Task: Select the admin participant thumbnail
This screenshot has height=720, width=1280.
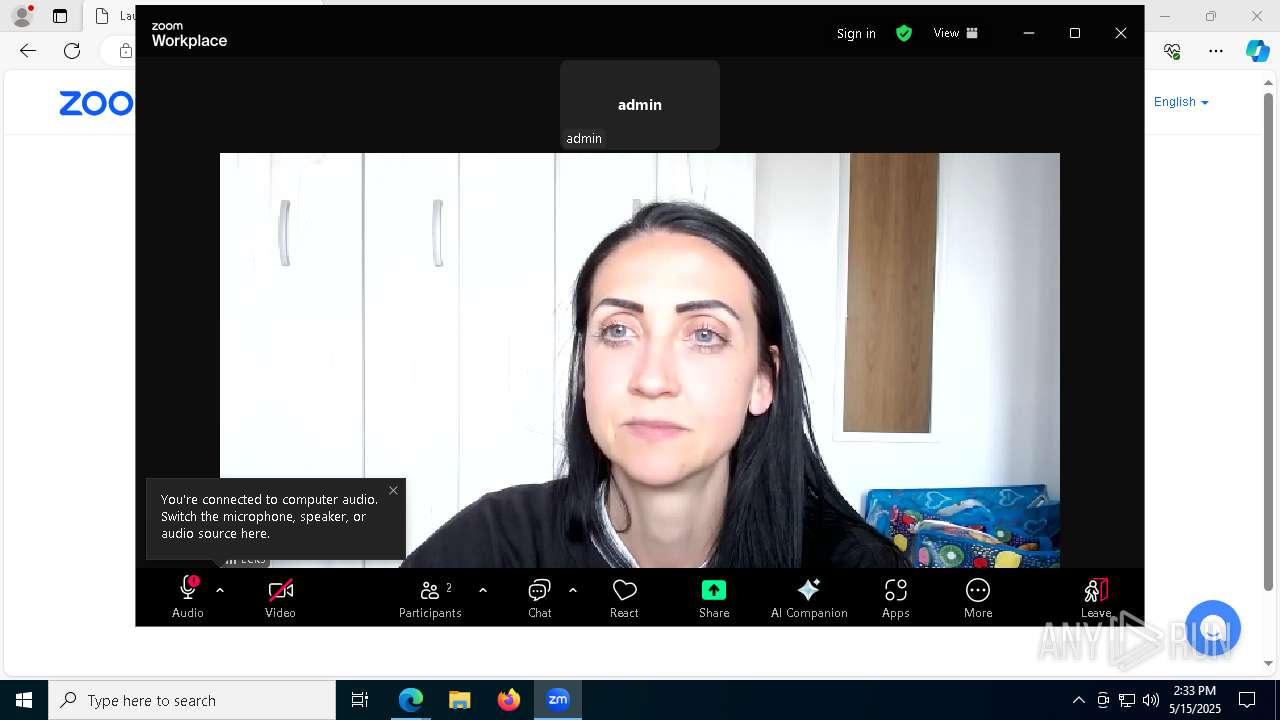Action: 640,105
